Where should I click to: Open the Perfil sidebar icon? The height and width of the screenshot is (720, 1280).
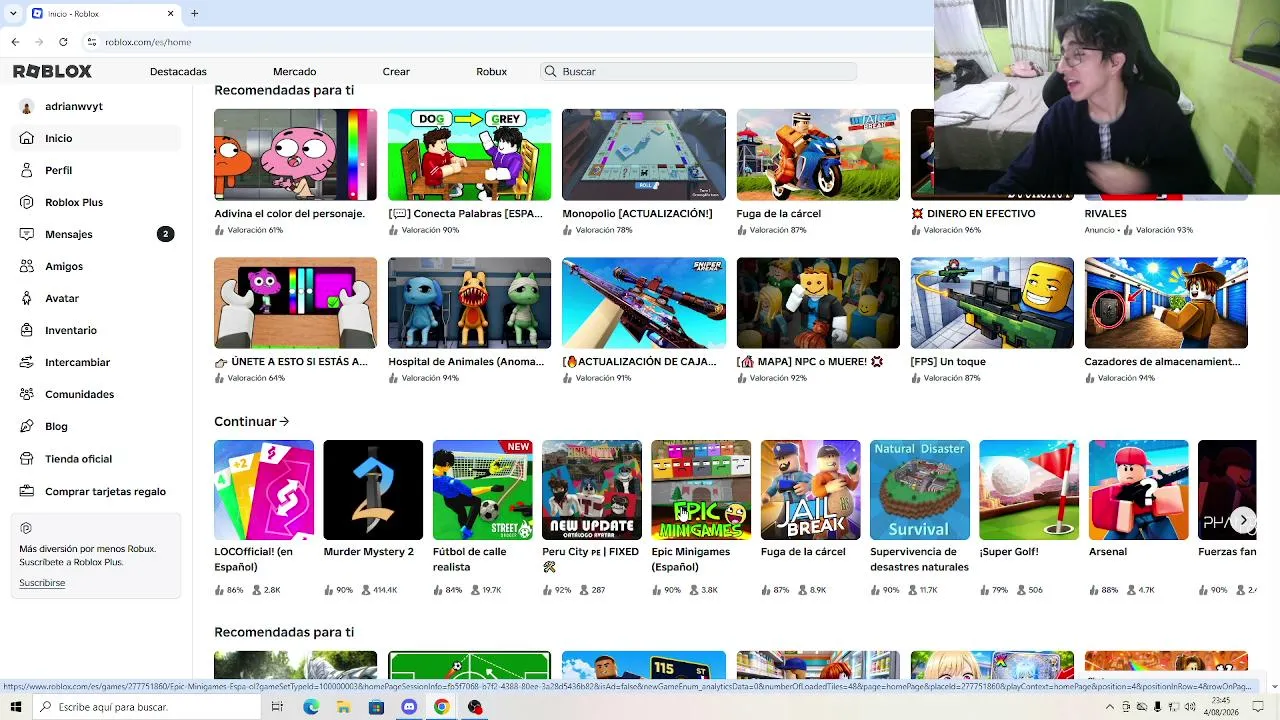26,170
